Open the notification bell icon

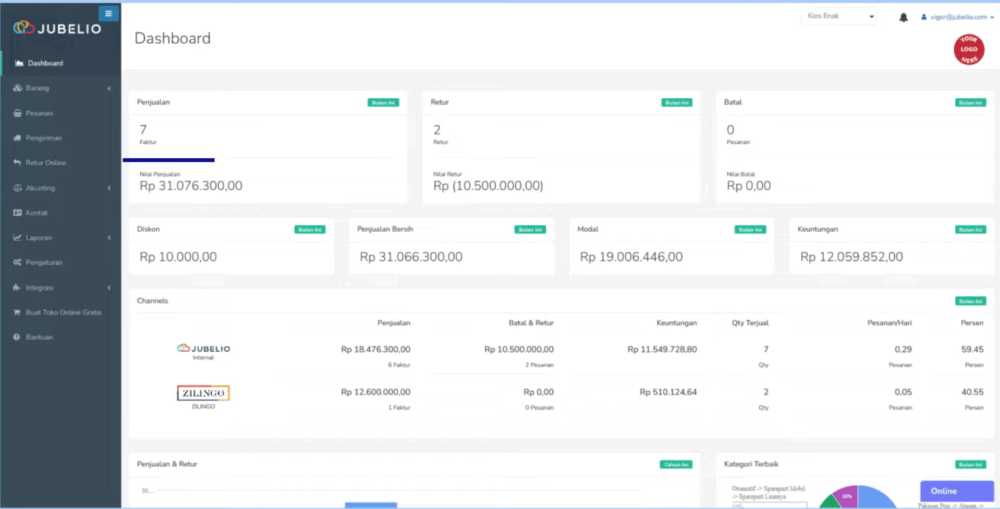(x=904, y=17)
